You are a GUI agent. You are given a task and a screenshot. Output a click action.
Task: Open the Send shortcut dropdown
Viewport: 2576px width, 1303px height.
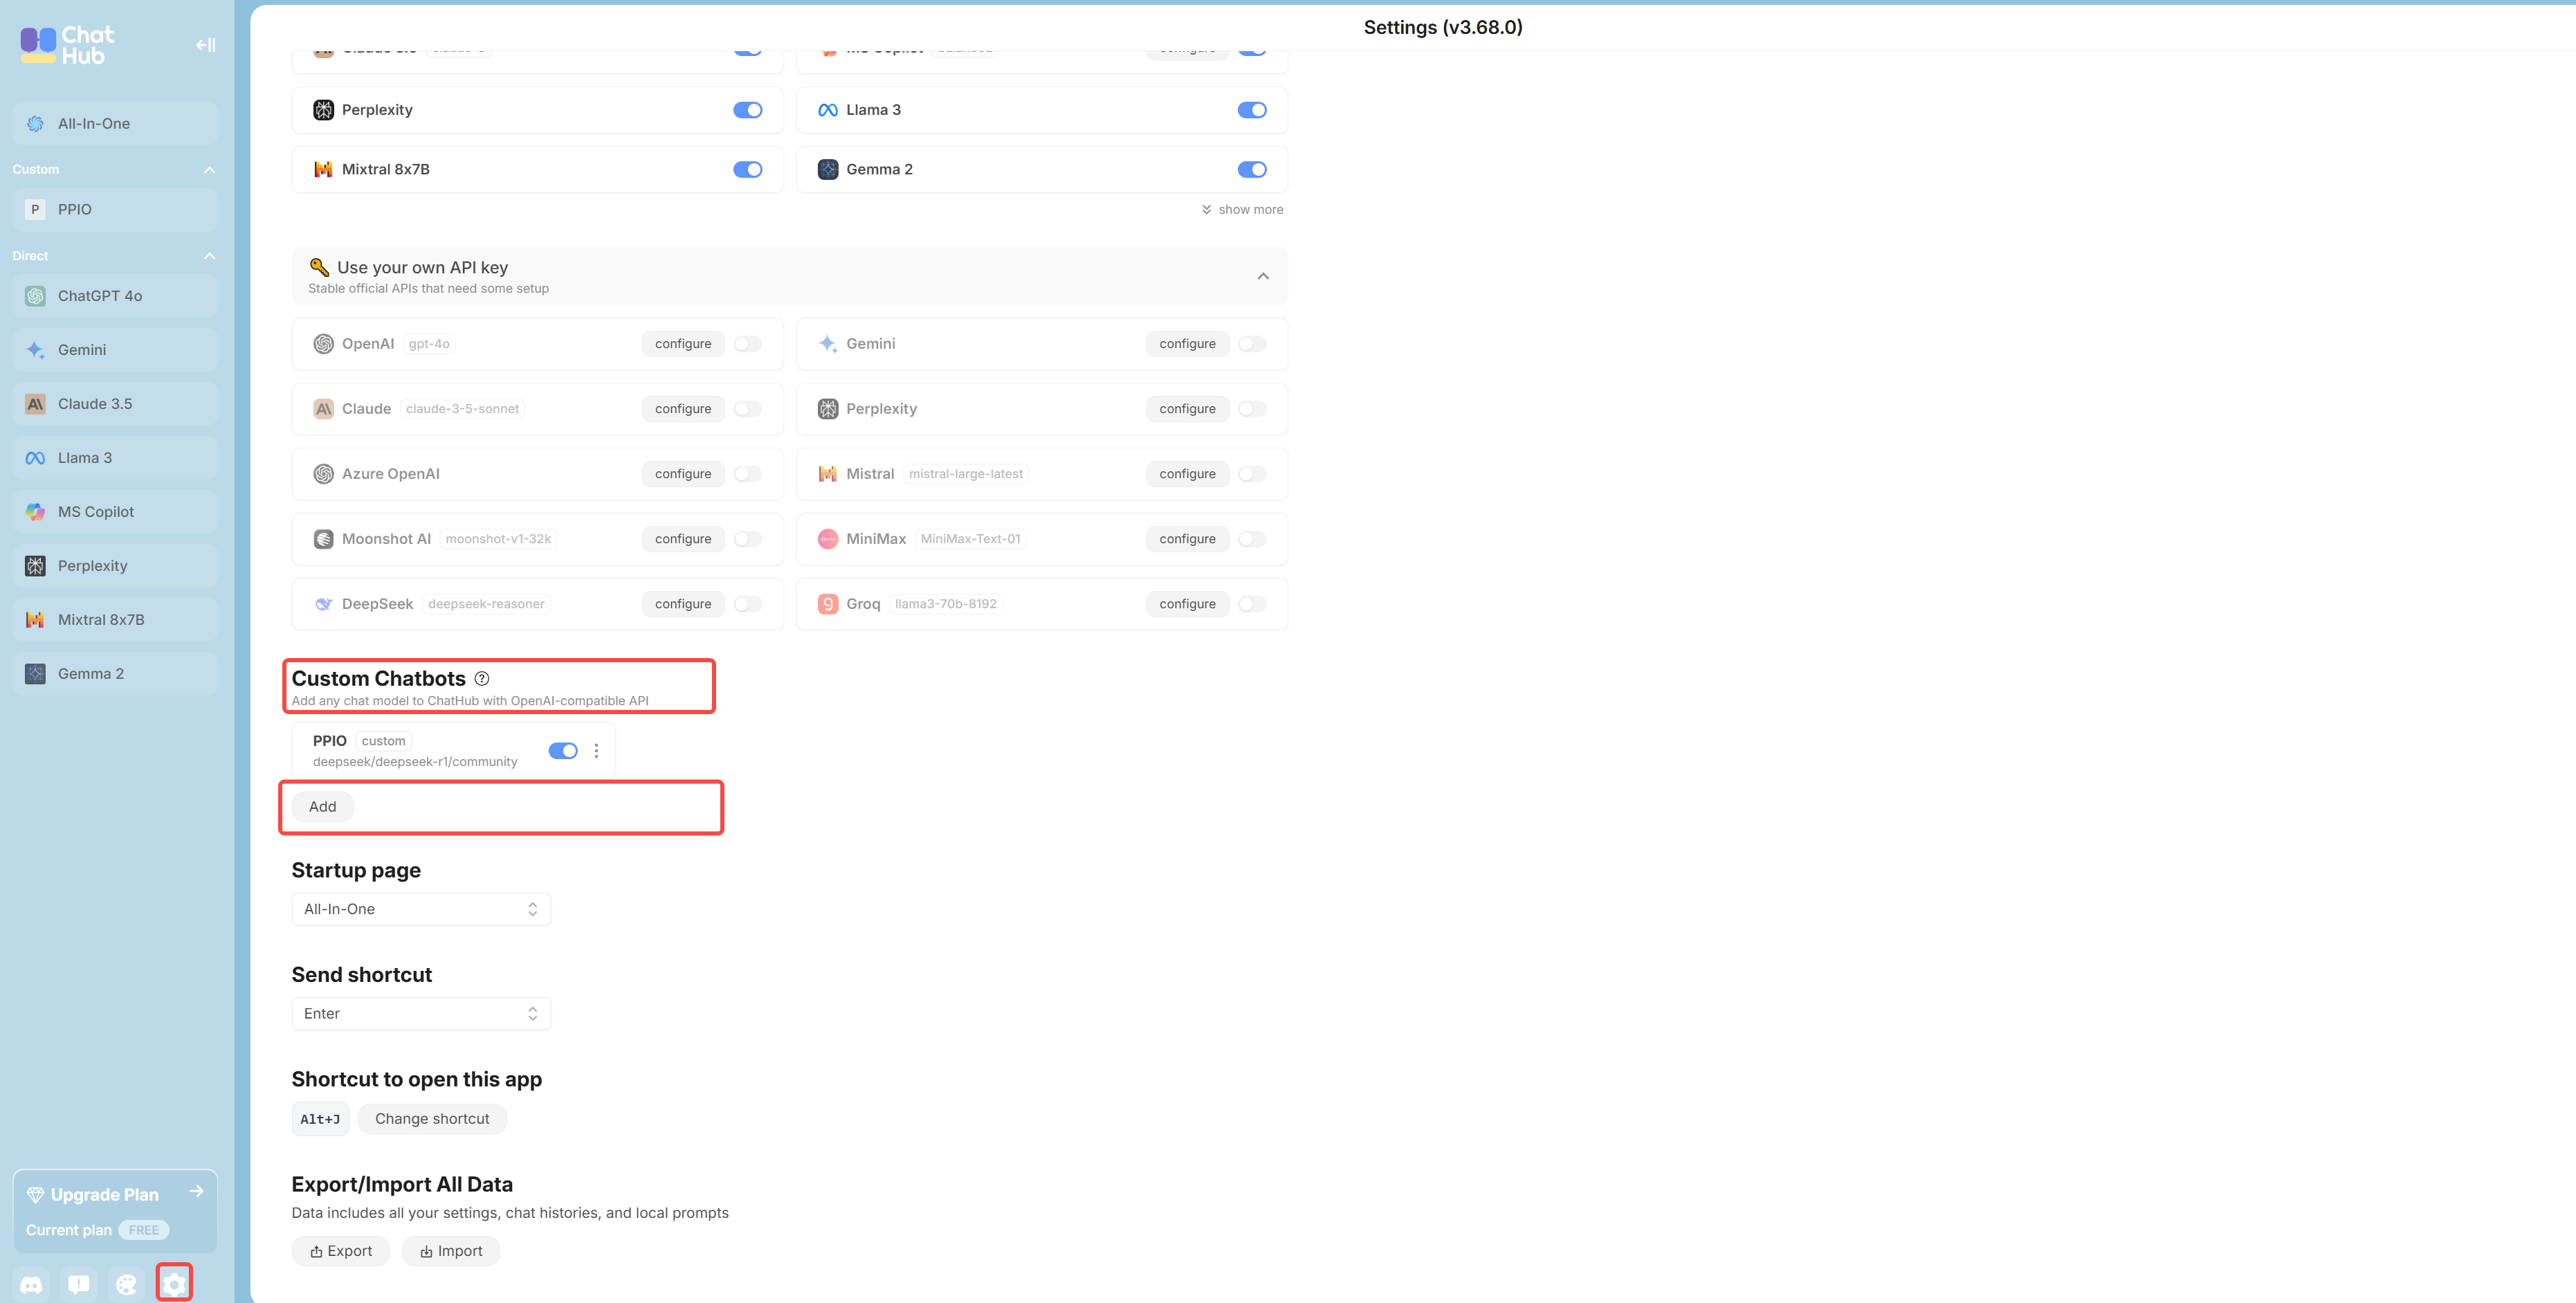[421, 1014]
